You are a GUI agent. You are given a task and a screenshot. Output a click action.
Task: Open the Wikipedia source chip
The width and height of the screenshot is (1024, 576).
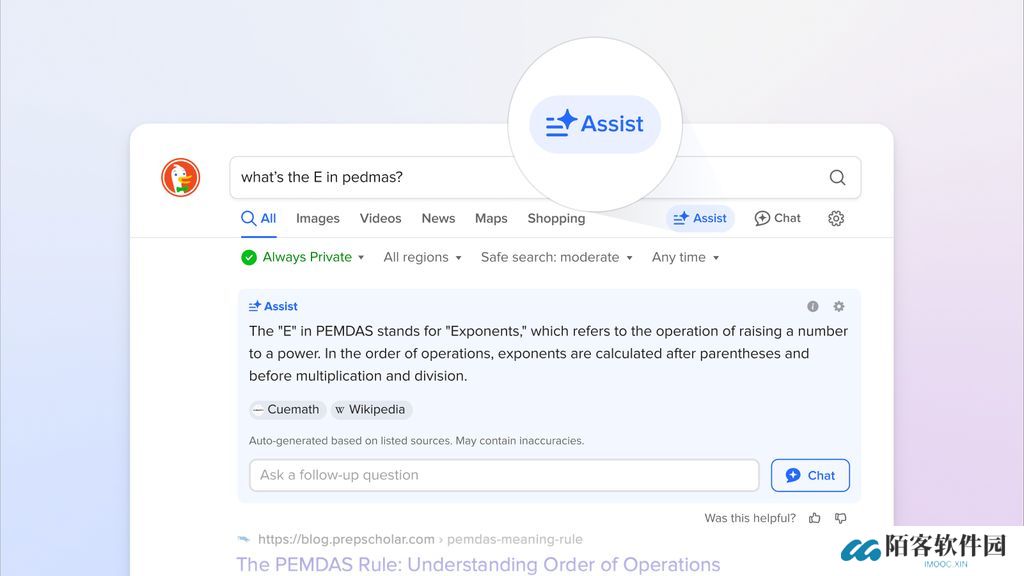371,409
